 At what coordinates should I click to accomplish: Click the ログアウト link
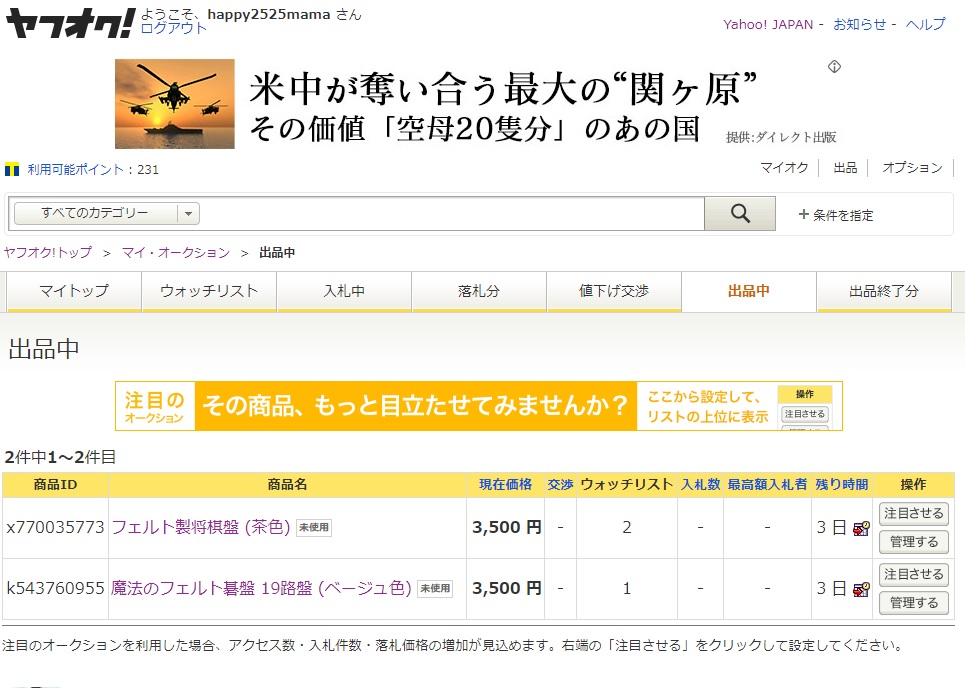pyautogui.click(x=174, y=28)
